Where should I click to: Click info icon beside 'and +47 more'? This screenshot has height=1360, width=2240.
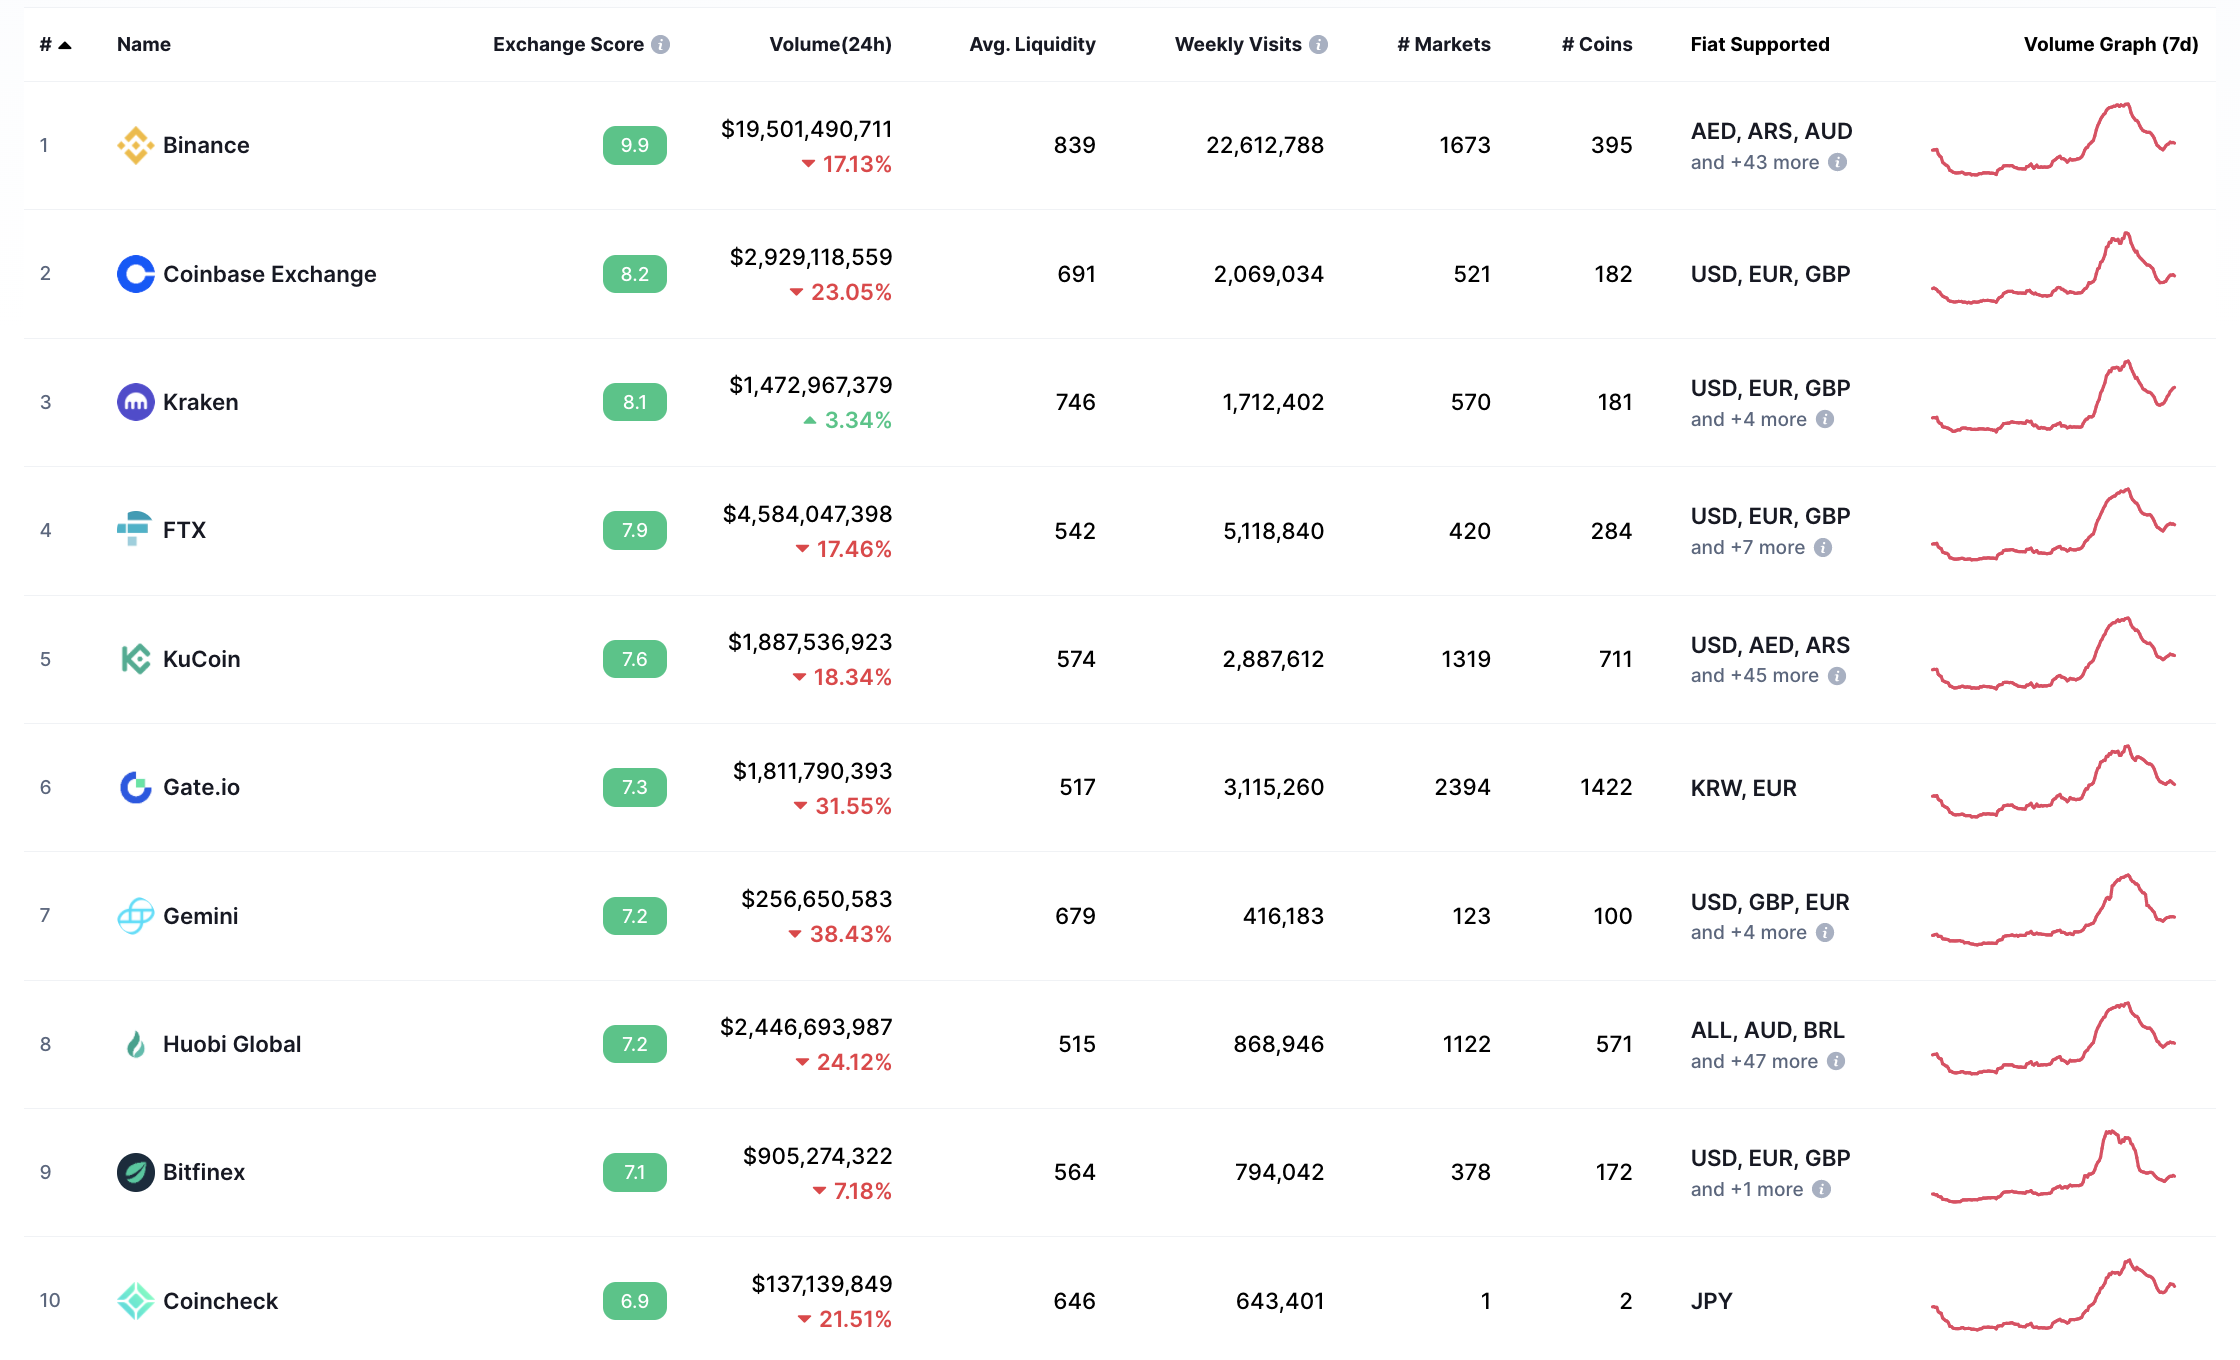1836,1061
